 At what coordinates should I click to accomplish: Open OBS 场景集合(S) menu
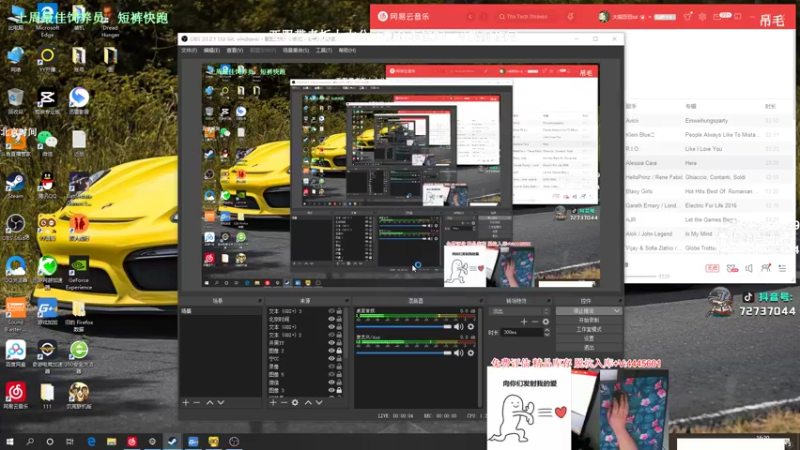tap(296, 51)
